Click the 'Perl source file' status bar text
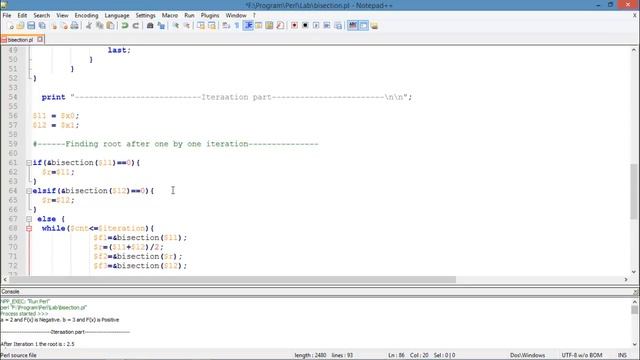The width and height of the screenshot is (640, 360). (19, 356)
